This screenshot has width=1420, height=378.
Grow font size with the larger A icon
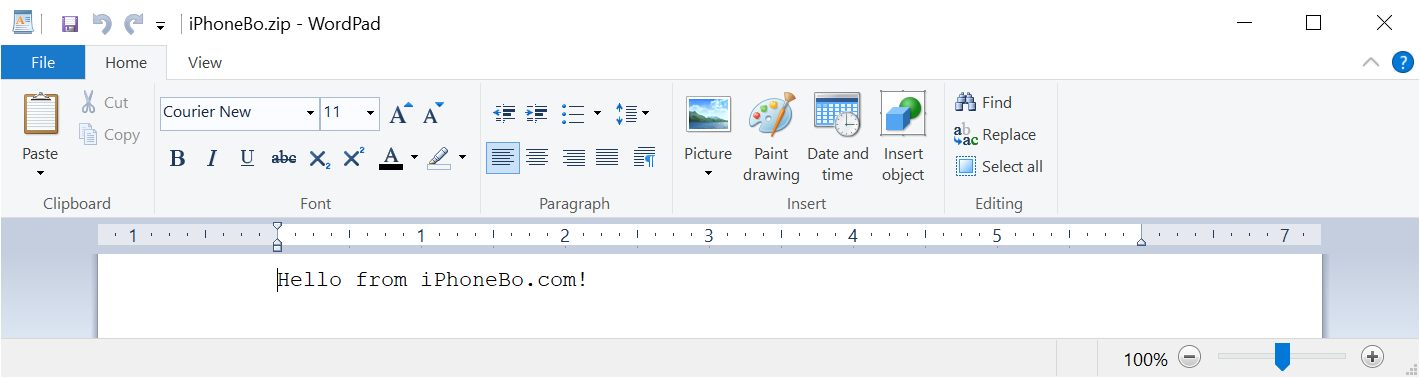coord(400,113)
